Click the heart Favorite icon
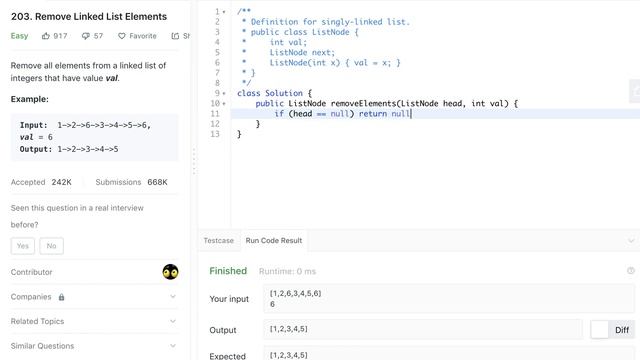Screen dimensions: 640x360 [122, 36]
